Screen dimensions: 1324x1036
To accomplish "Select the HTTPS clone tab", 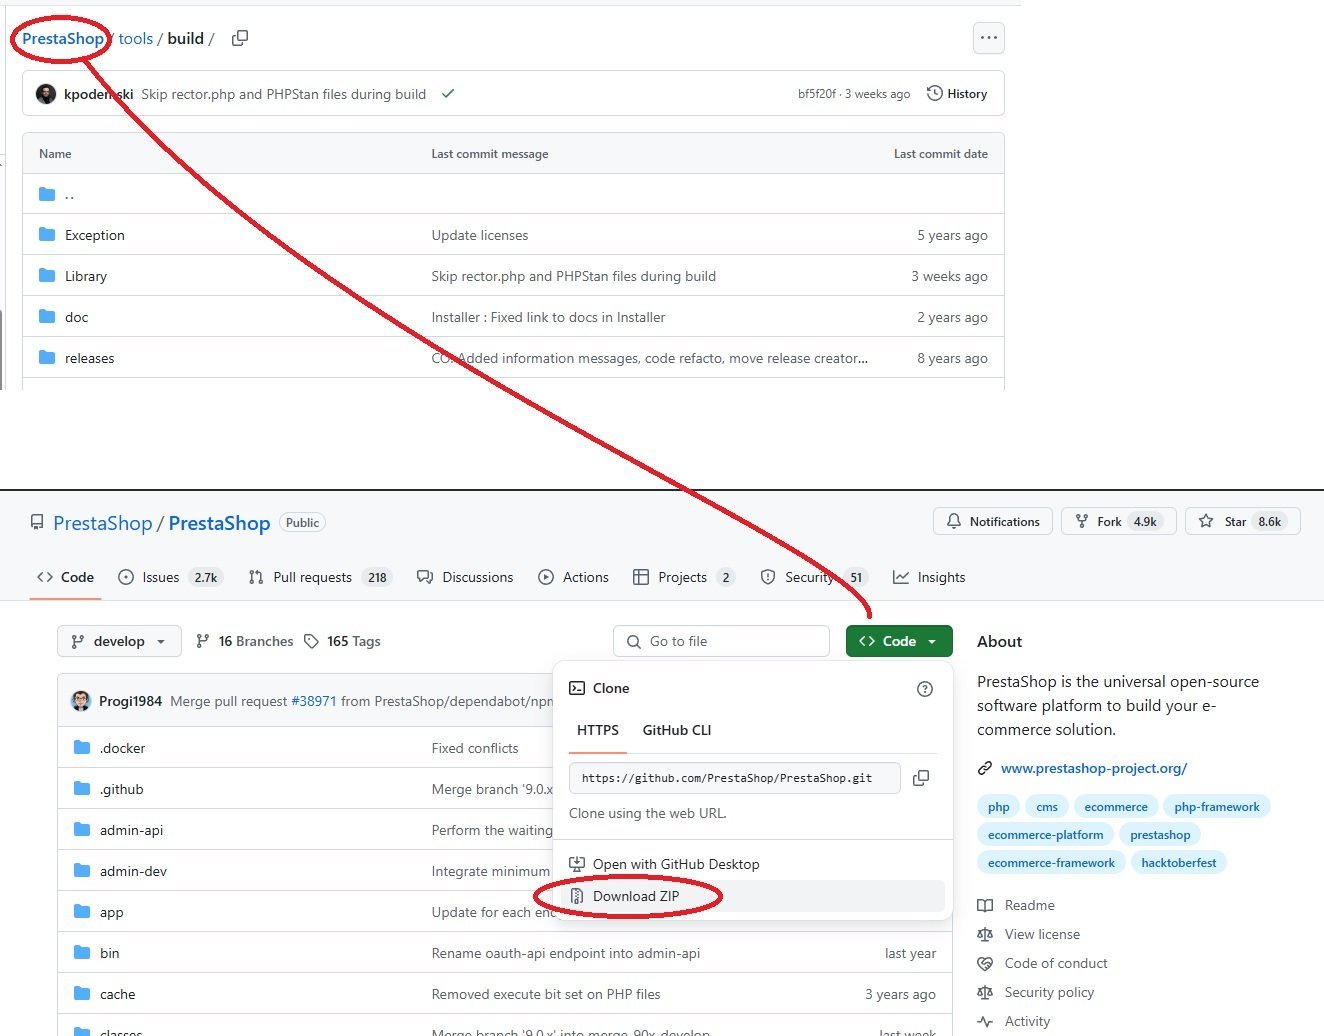I will coord(598,730).
